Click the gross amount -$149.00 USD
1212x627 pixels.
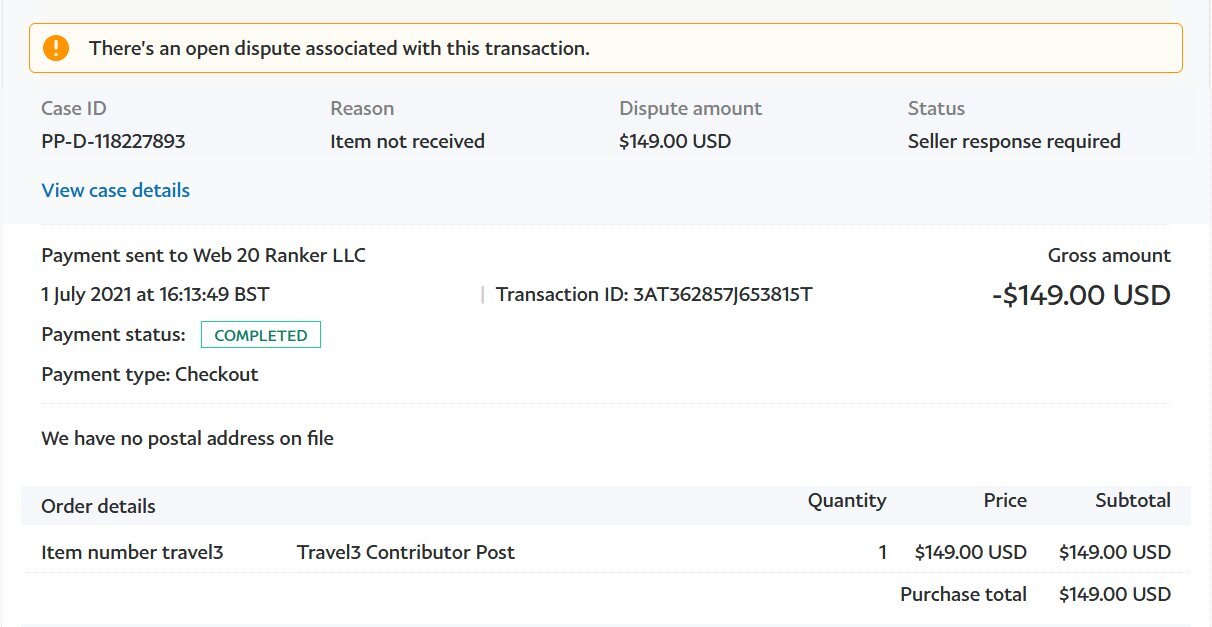(1081, 295)
